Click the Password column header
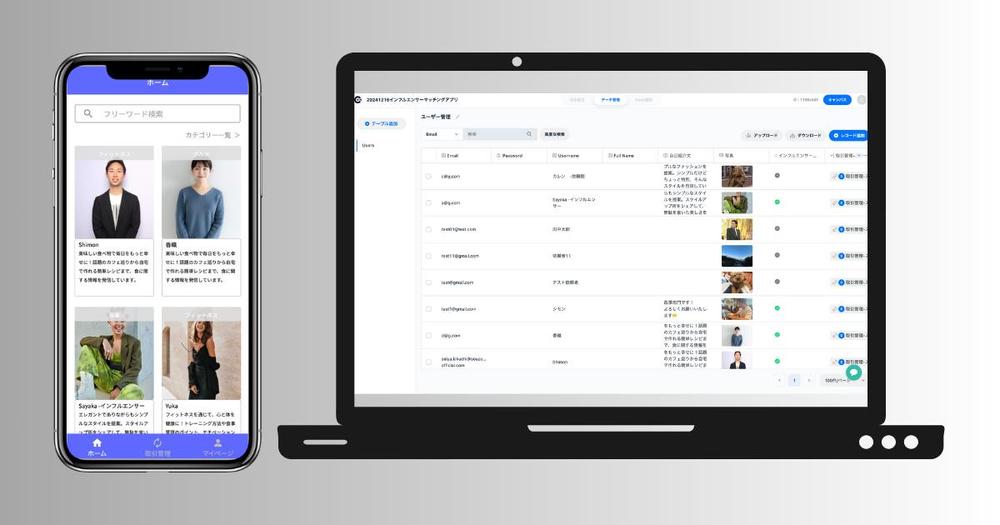The image size is (1000, 525). point(510,156)
